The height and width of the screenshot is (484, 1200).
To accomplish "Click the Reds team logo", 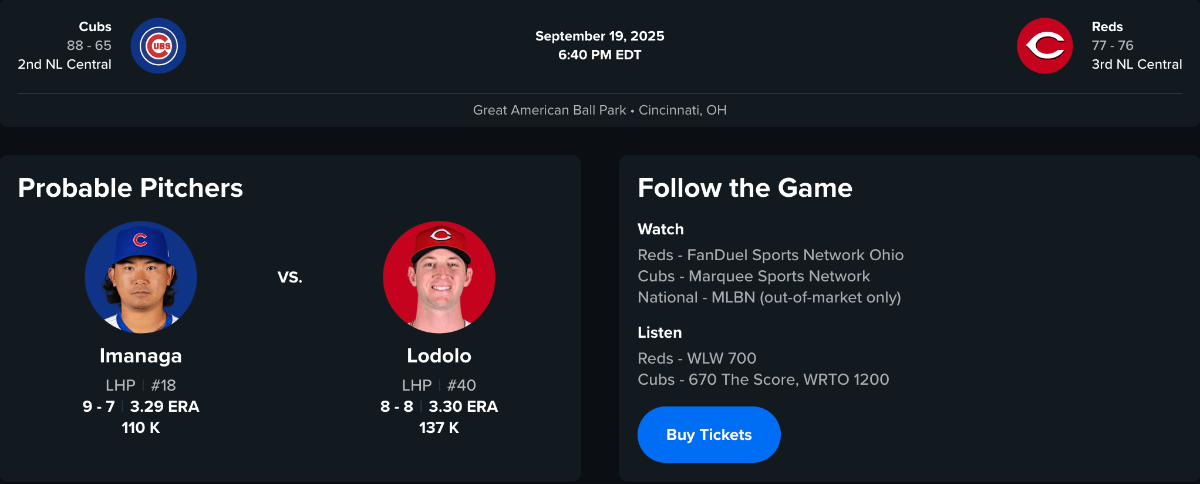I will point(1044,46).
